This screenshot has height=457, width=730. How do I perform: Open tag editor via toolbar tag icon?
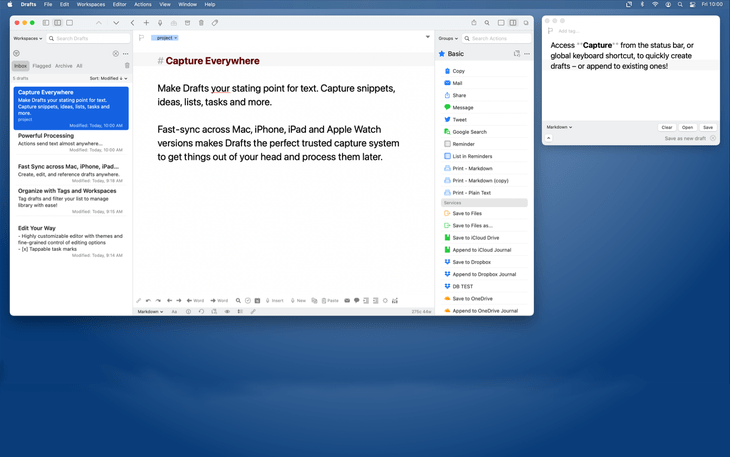click(215, 23)
